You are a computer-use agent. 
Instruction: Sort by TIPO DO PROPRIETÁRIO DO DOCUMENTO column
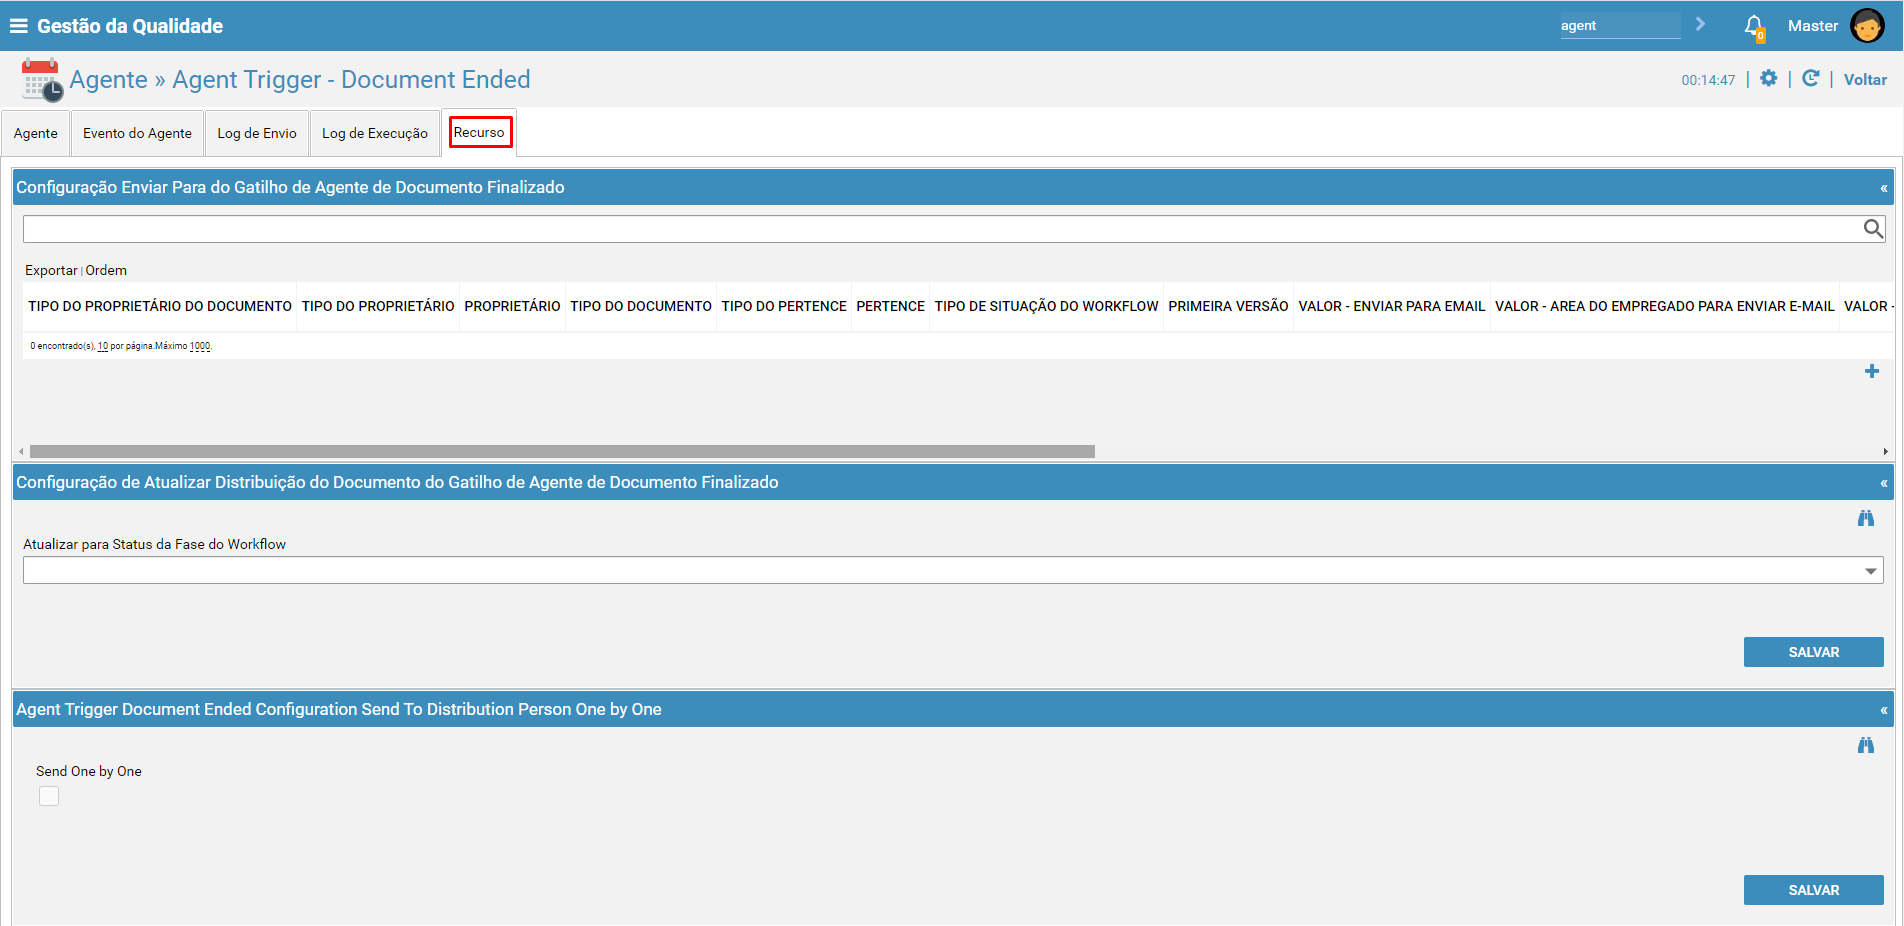coord(160,306)
